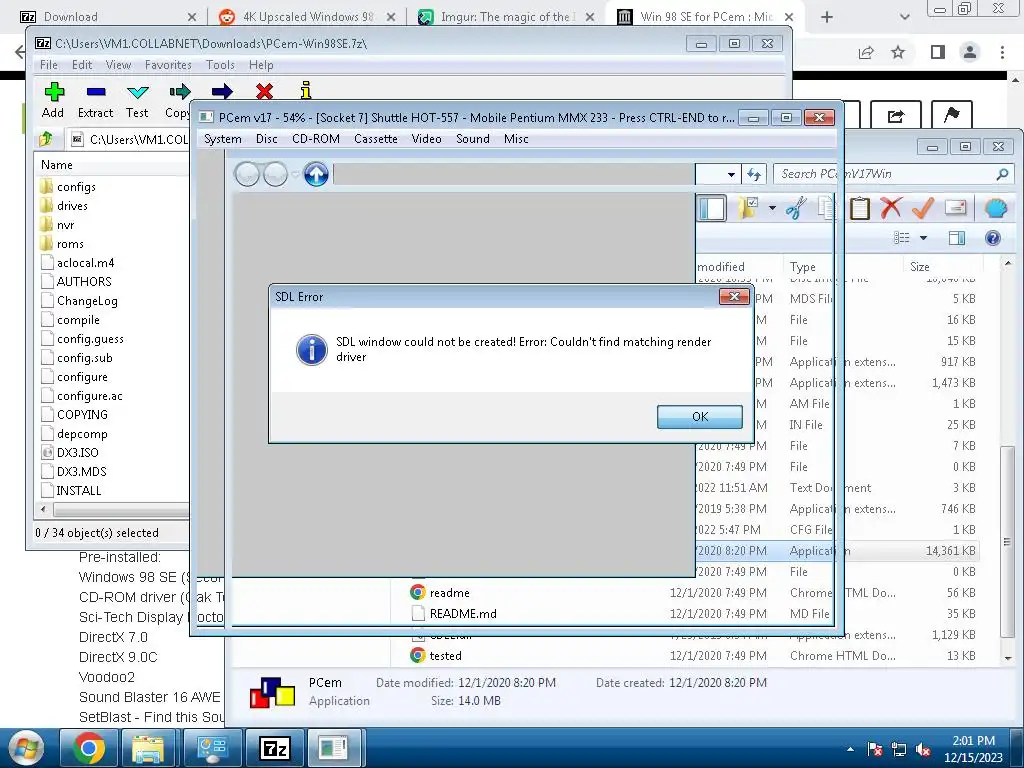
Task: Click the magnifier icon in Explorer search box
Action: pos(1002,174)
